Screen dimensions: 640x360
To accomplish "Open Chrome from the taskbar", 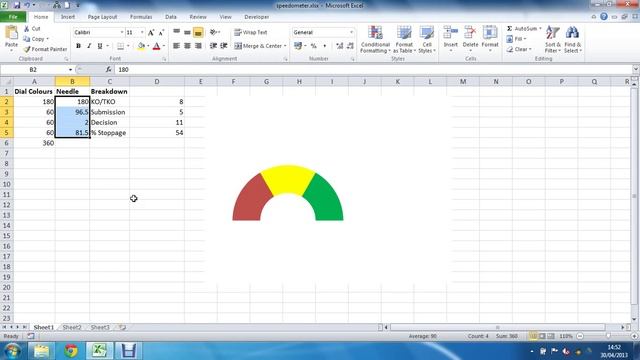I will [x=71, y=351].
